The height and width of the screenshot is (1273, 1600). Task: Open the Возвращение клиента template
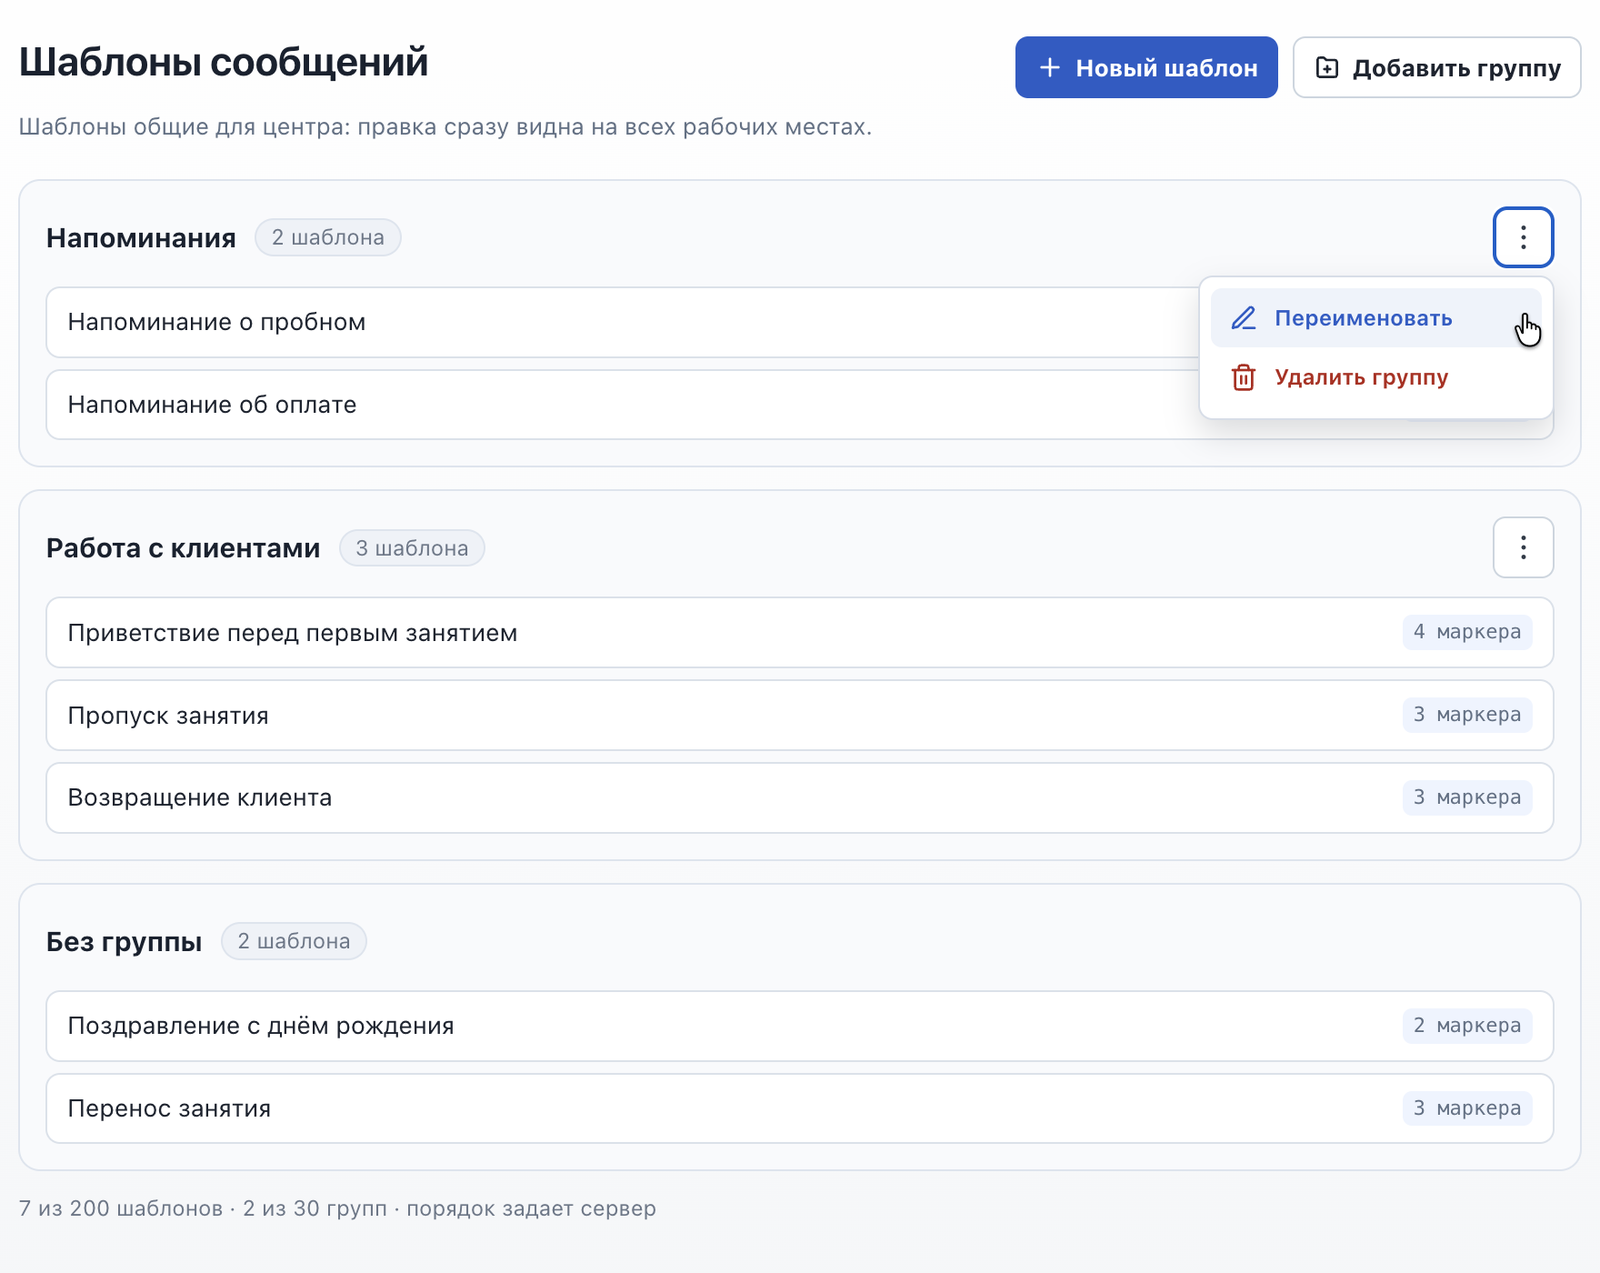point(800,798)
